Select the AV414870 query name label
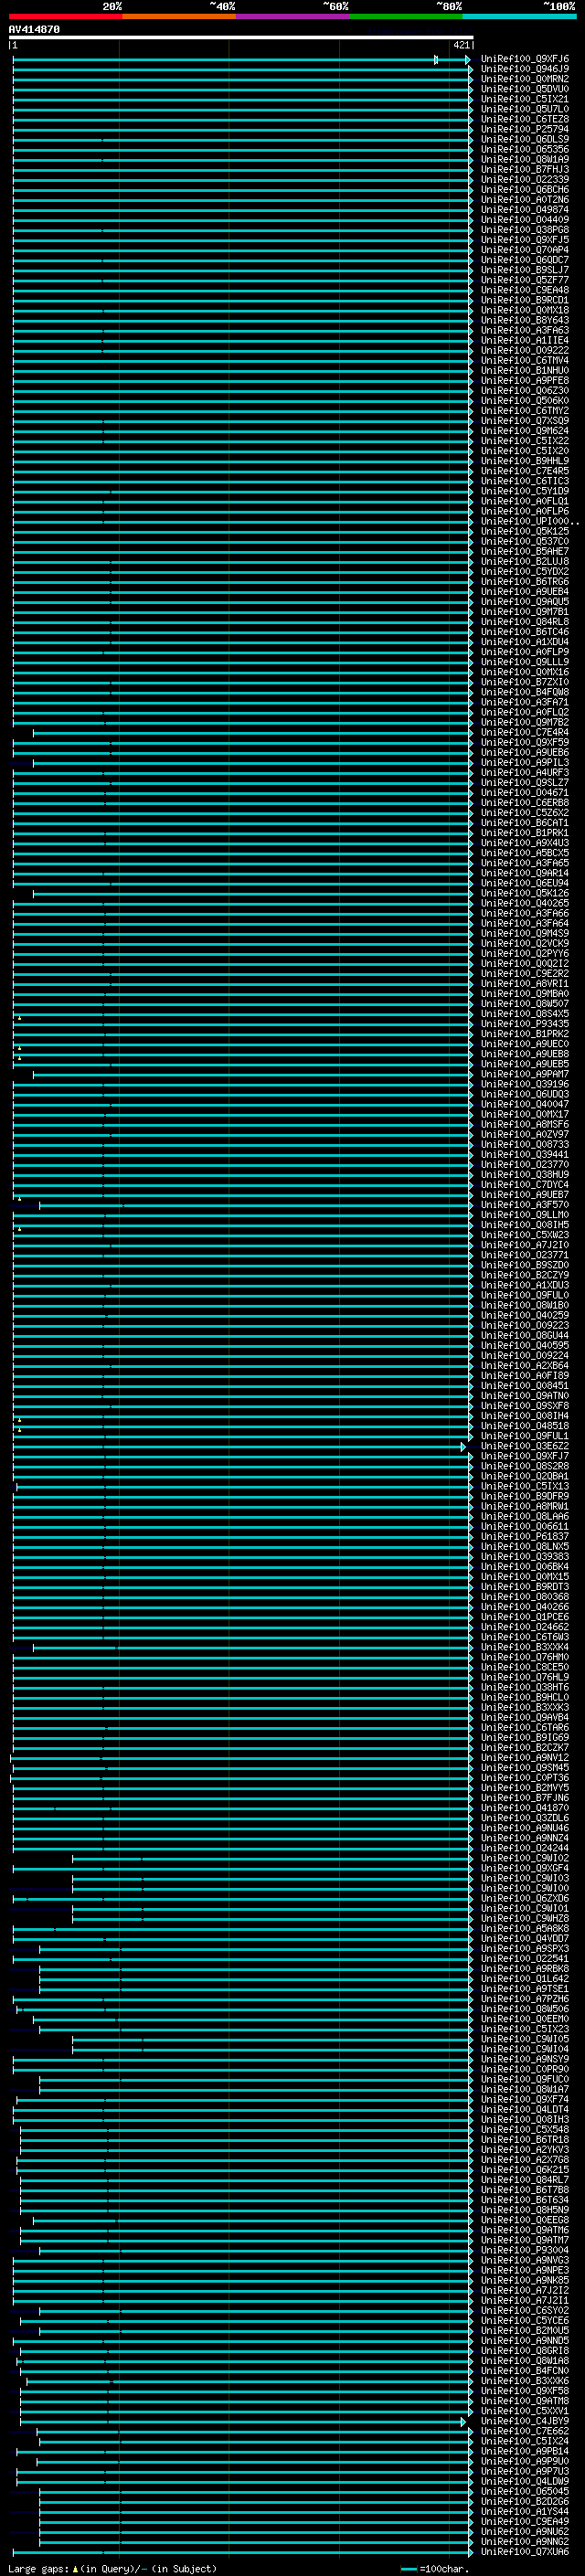Image resolution: width=585 pixels, height=2576 pixels. pyautogui.click(x=34, y=30)
